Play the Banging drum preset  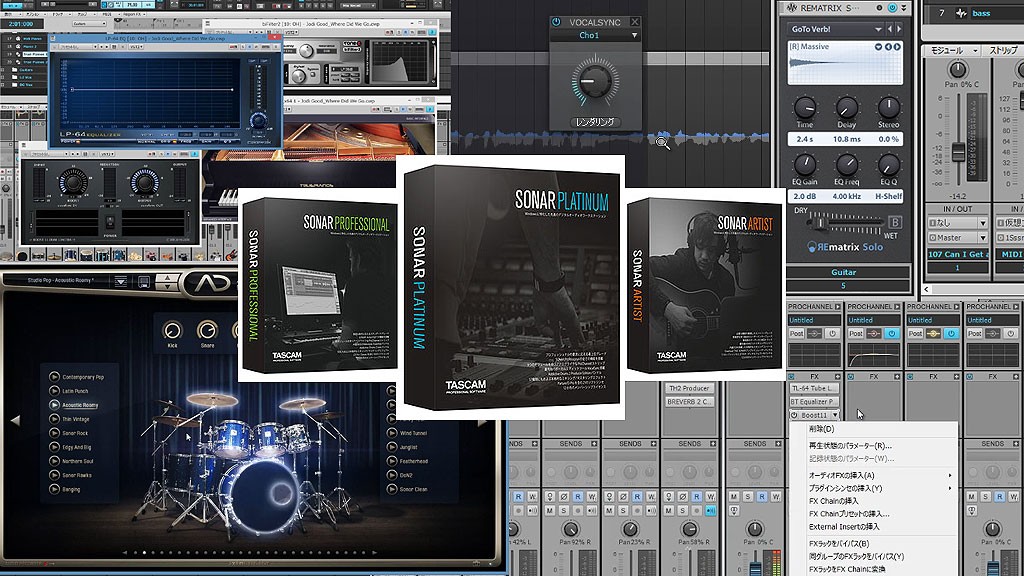coord(54,489)
